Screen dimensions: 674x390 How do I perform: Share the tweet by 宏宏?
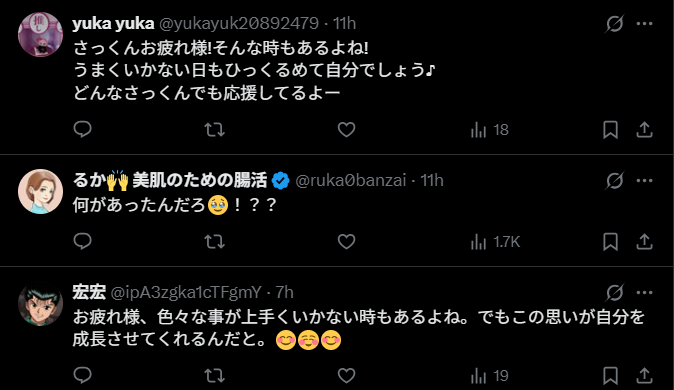(x=644, y=376)
